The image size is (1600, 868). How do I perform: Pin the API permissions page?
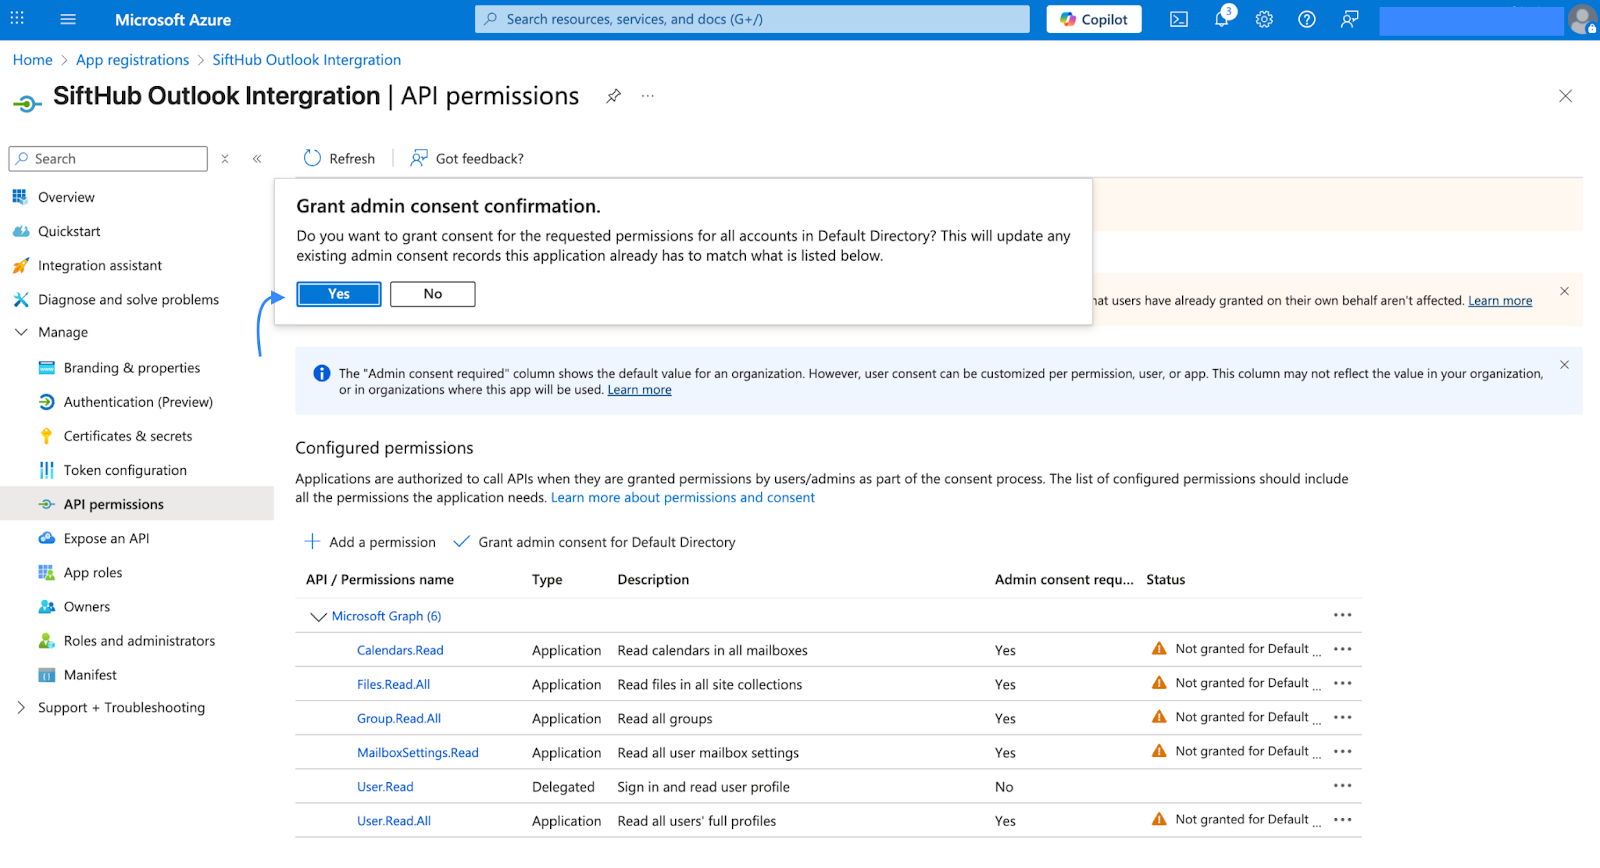pyautogui.click(x=614, y=96)
